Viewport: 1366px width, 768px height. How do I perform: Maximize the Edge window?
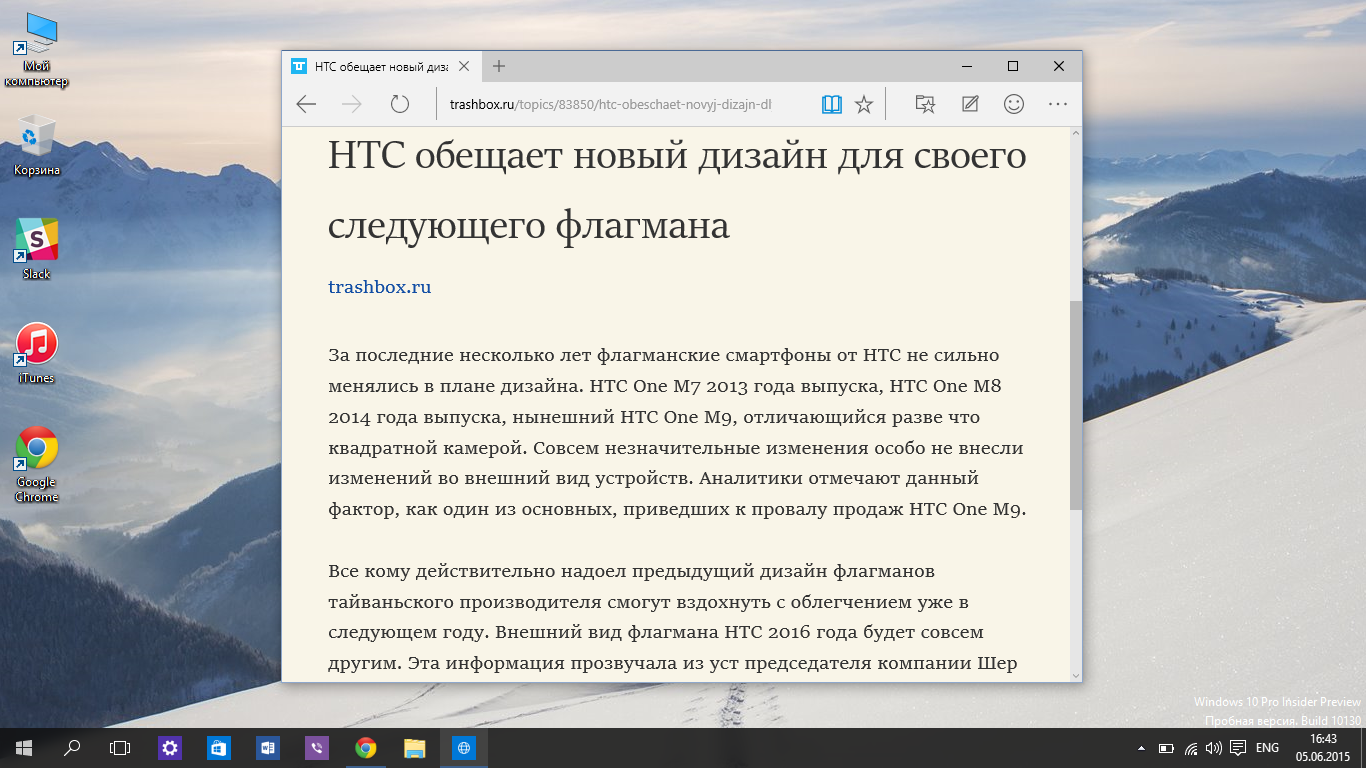[x=1013, y=66]
